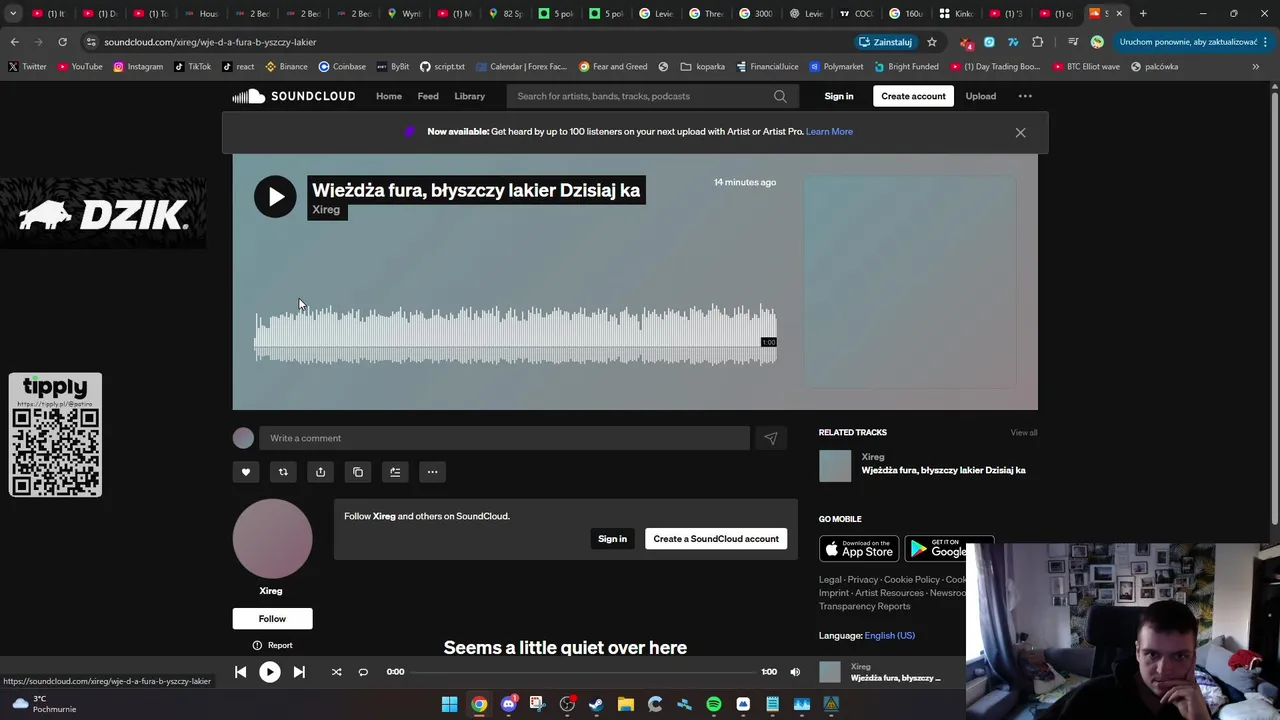
Task: Open Spotify from the taskbar
Action: [714, 704]
